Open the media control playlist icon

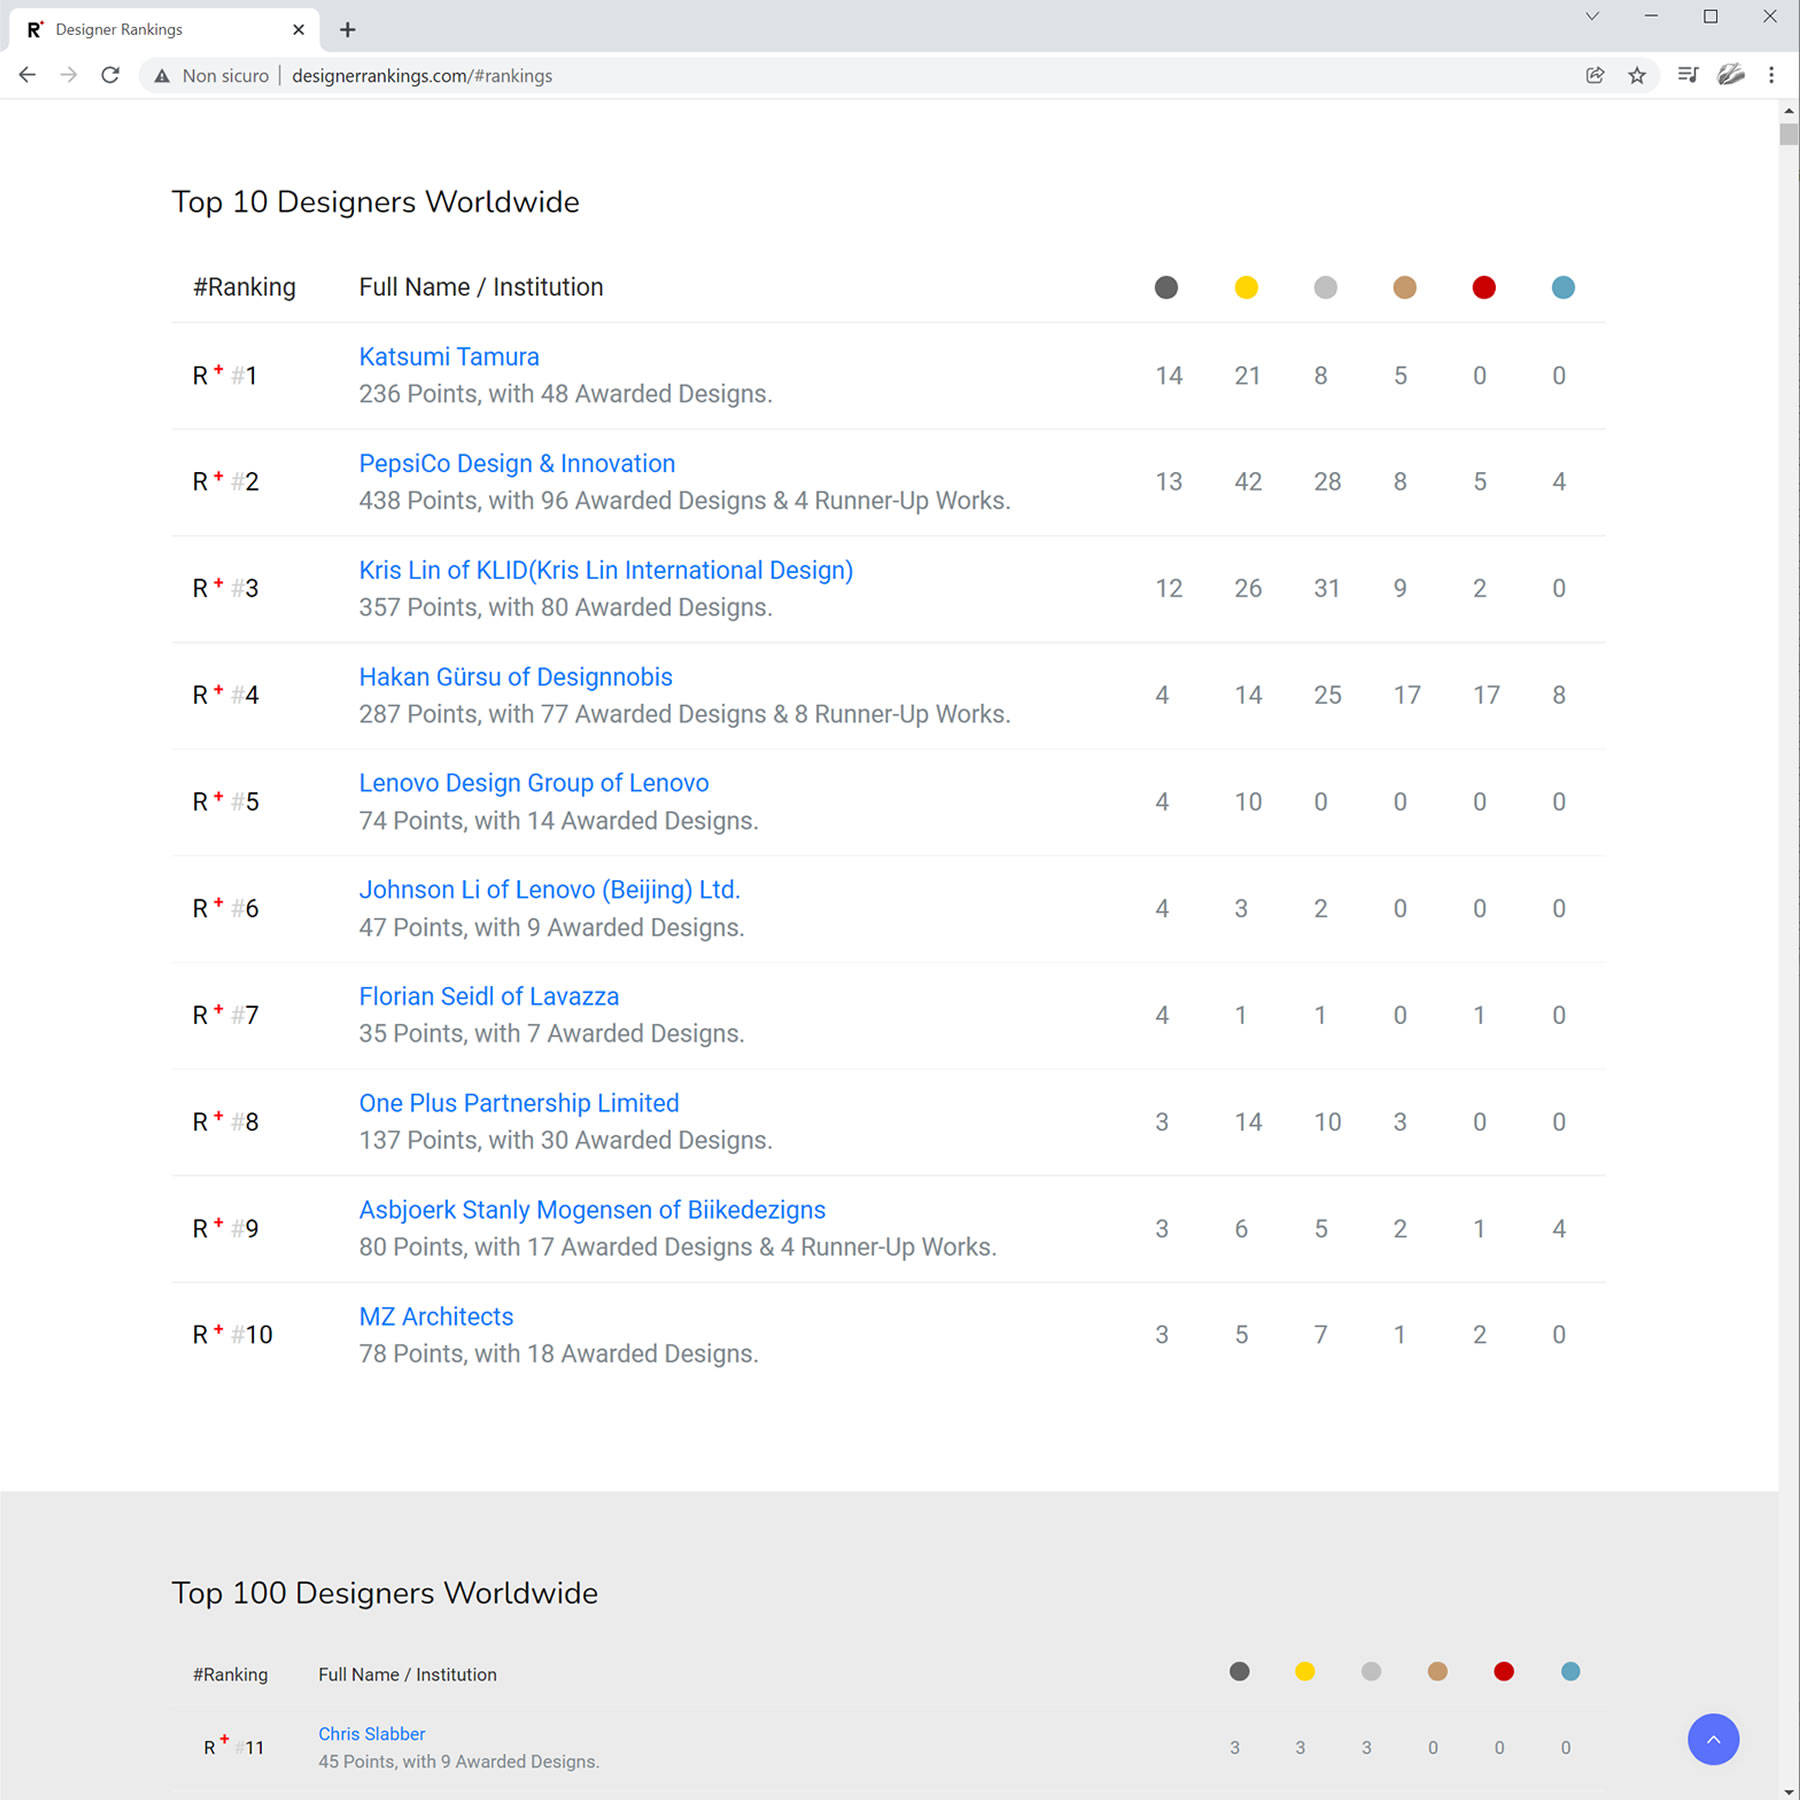point(1688,75)
